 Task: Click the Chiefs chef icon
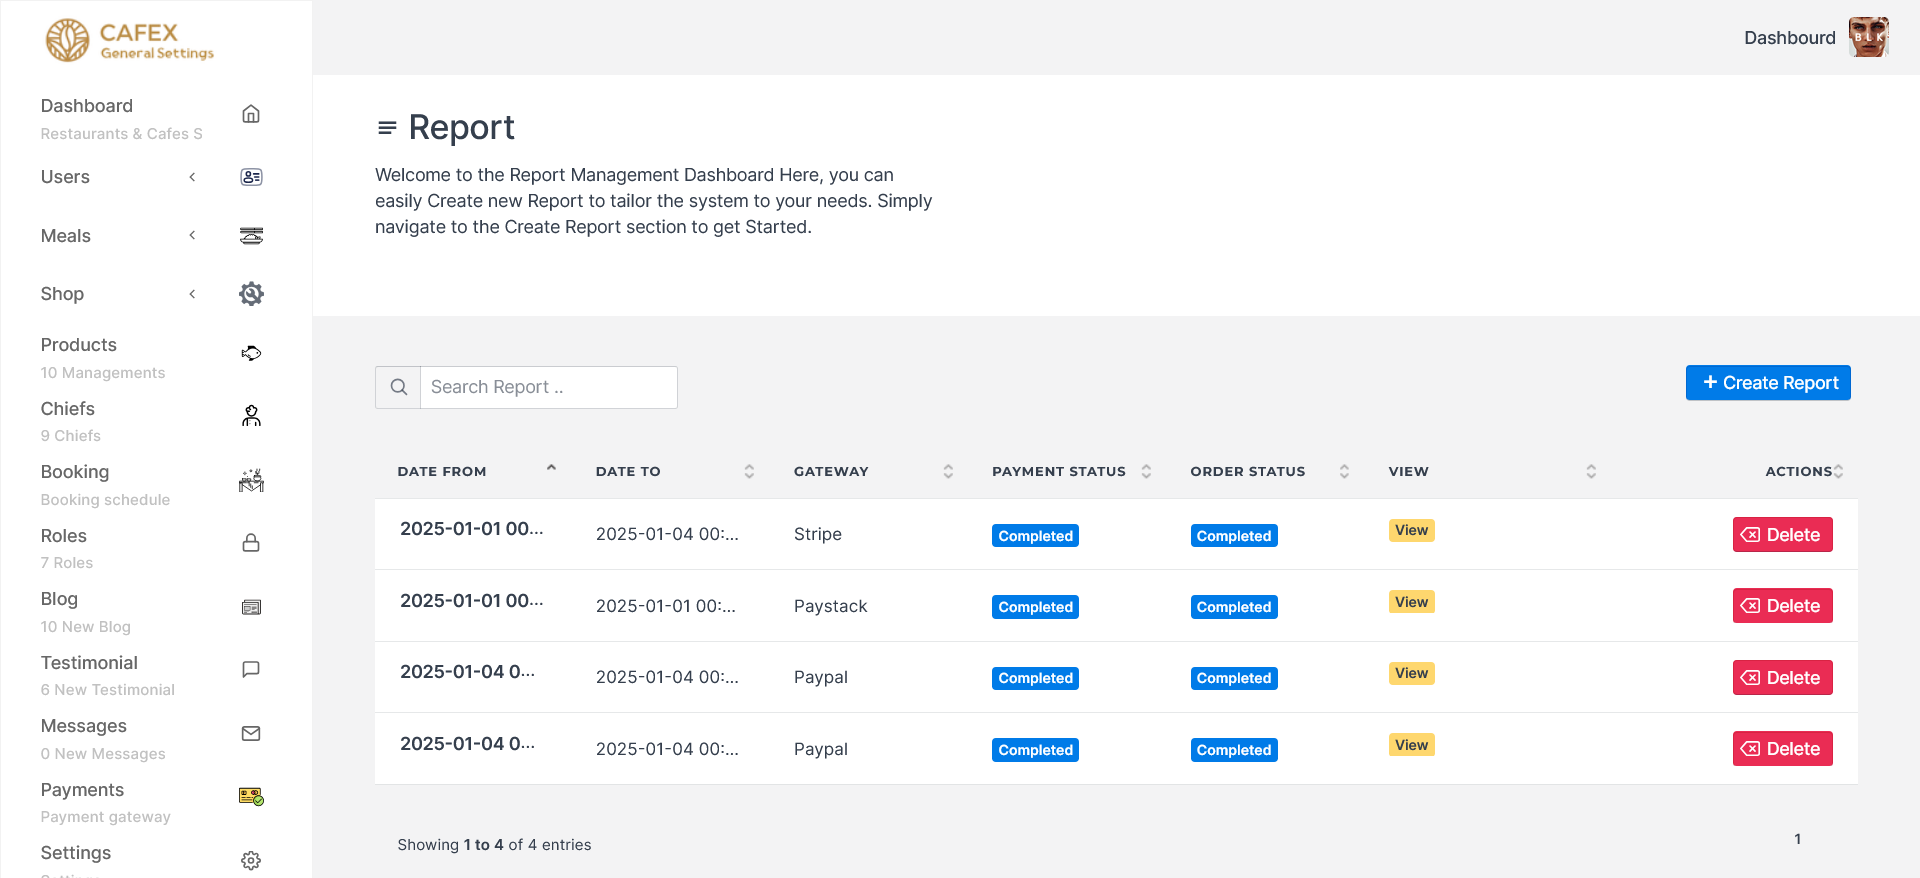251,416
